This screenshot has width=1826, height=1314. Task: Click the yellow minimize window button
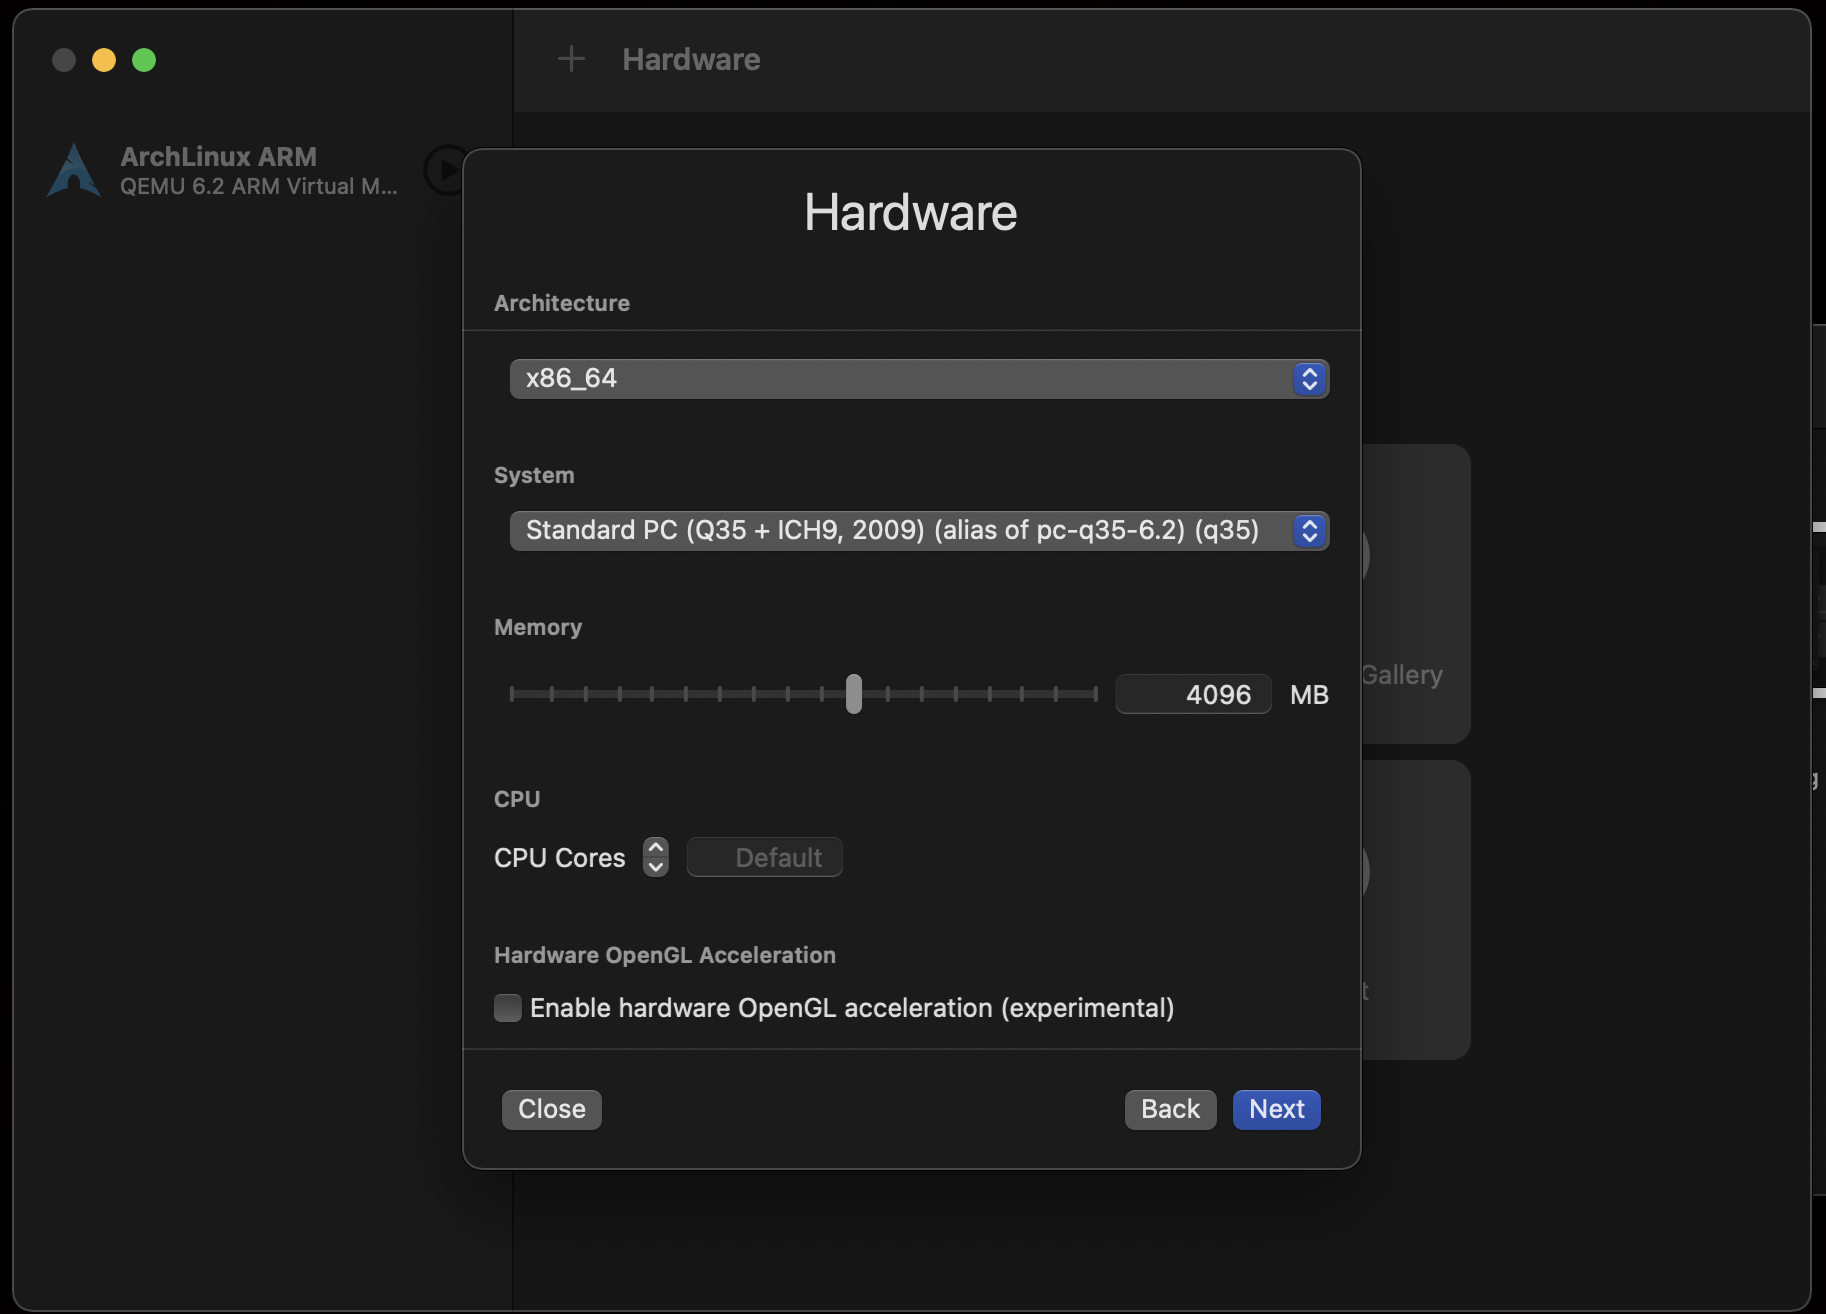pyautogui.click(x=104, y=60)
